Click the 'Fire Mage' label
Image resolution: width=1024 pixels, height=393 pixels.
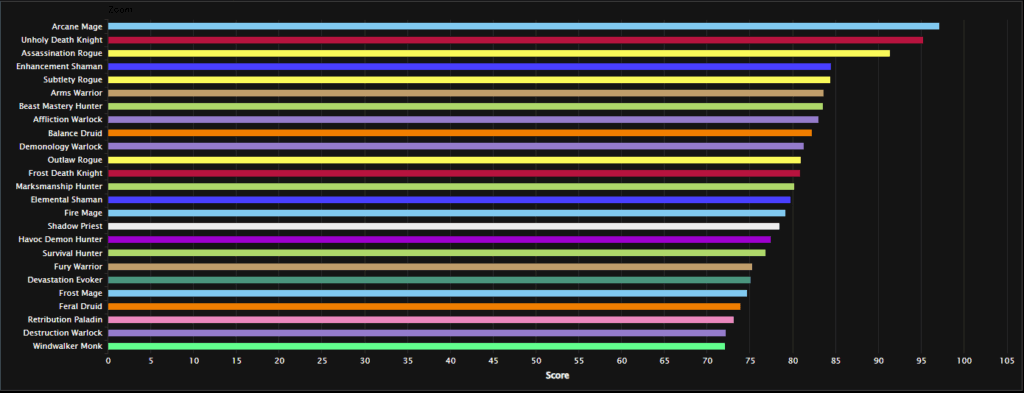pos(83,213)
